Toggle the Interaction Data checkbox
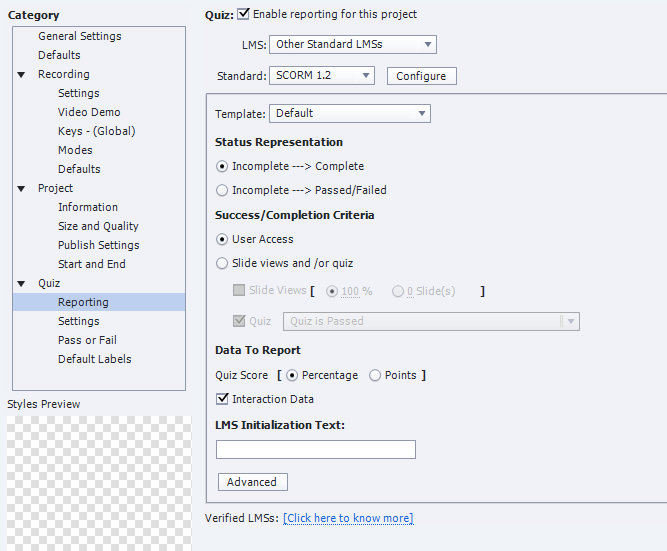This screenshot has height=551, width=667. (223, 399)
